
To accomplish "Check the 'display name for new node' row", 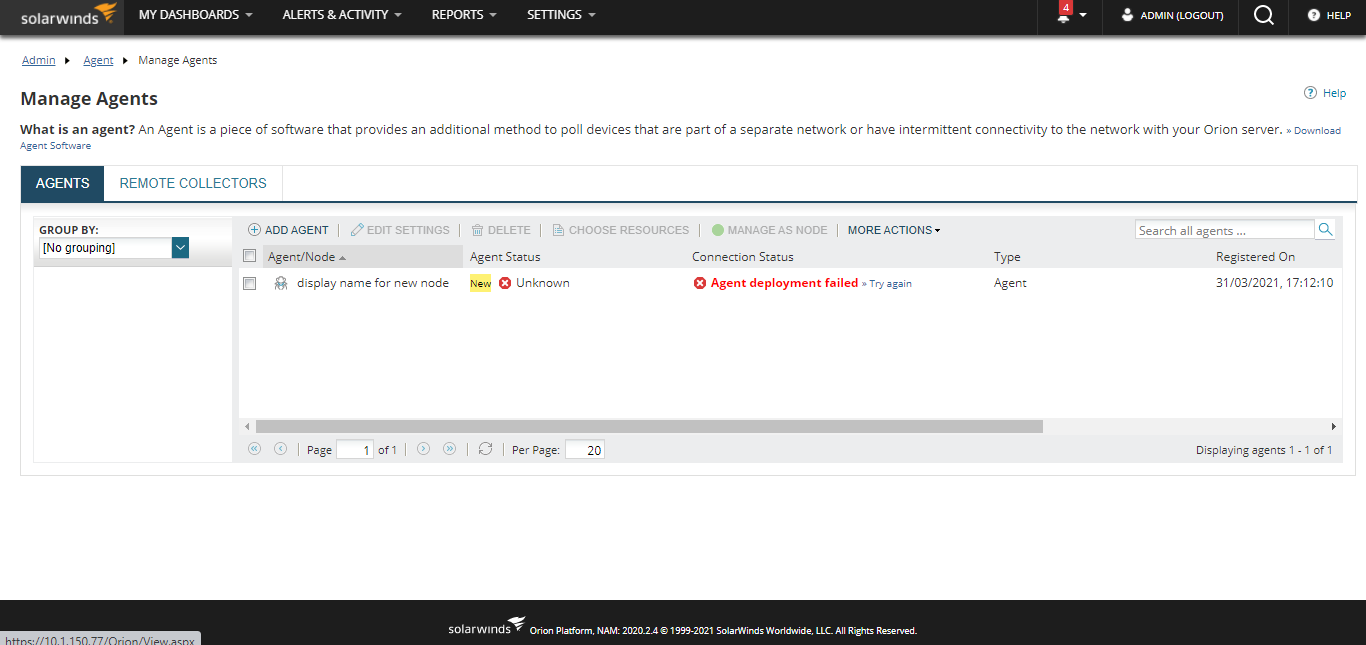I will point(250,284).
